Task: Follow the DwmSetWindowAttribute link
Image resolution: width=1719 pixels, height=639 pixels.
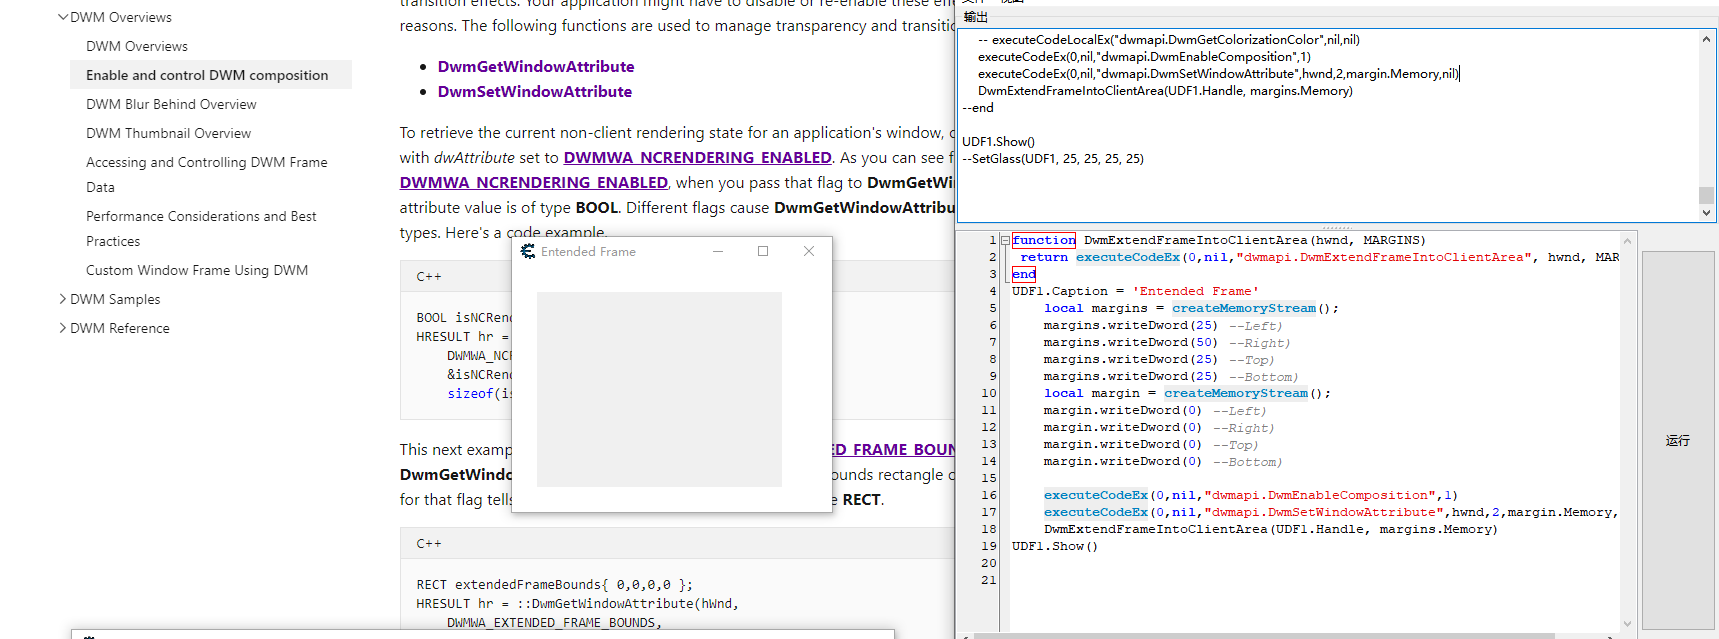Action: pos(535,92)
